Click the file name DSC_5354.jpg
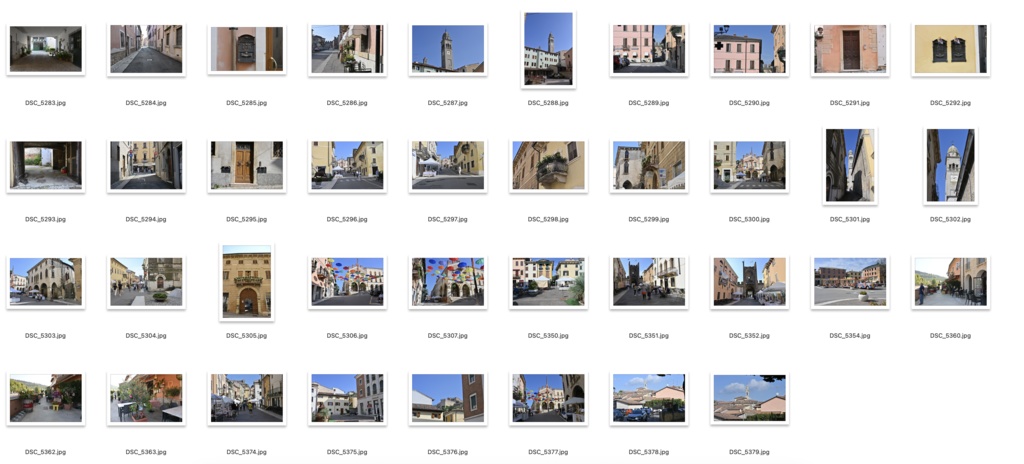Image resolution: width=1024 pixels, height=464 pixels. click(850, 336)
